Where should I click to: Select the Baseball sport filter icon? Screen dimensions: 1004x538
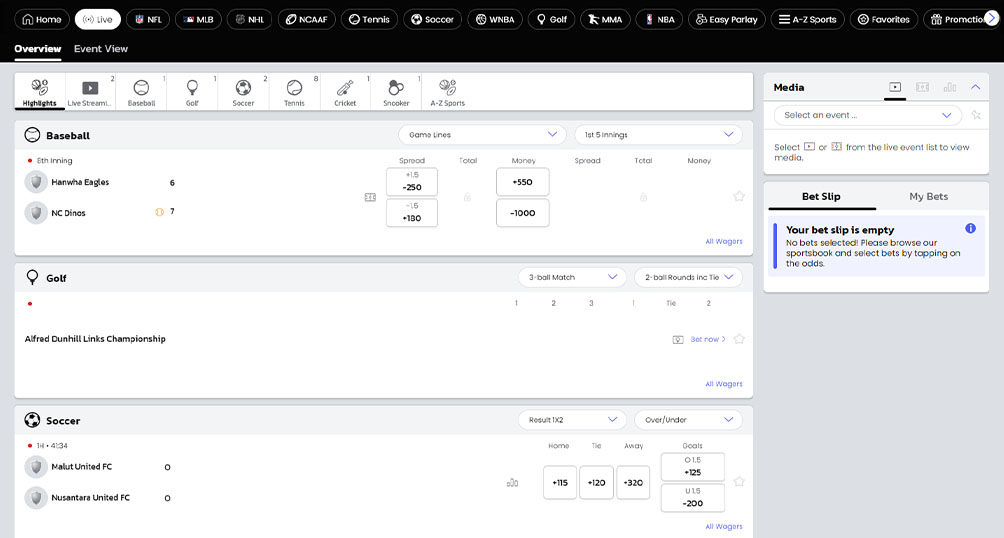(x=142, y=92)
